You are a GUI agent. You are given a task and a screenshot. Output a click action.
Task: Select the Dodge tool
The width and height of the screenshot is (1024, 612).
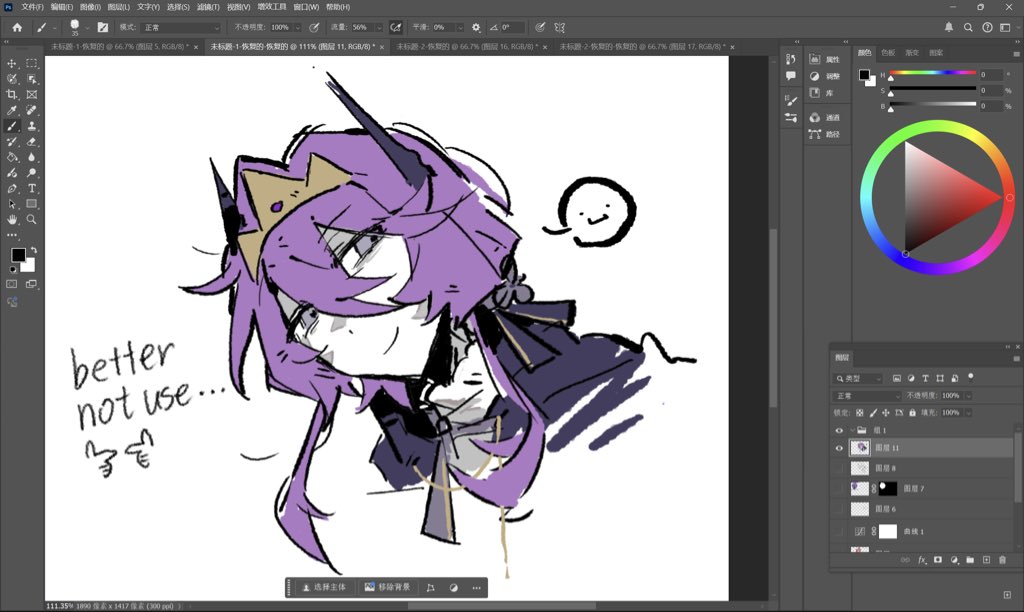click(x=31, y=173)
